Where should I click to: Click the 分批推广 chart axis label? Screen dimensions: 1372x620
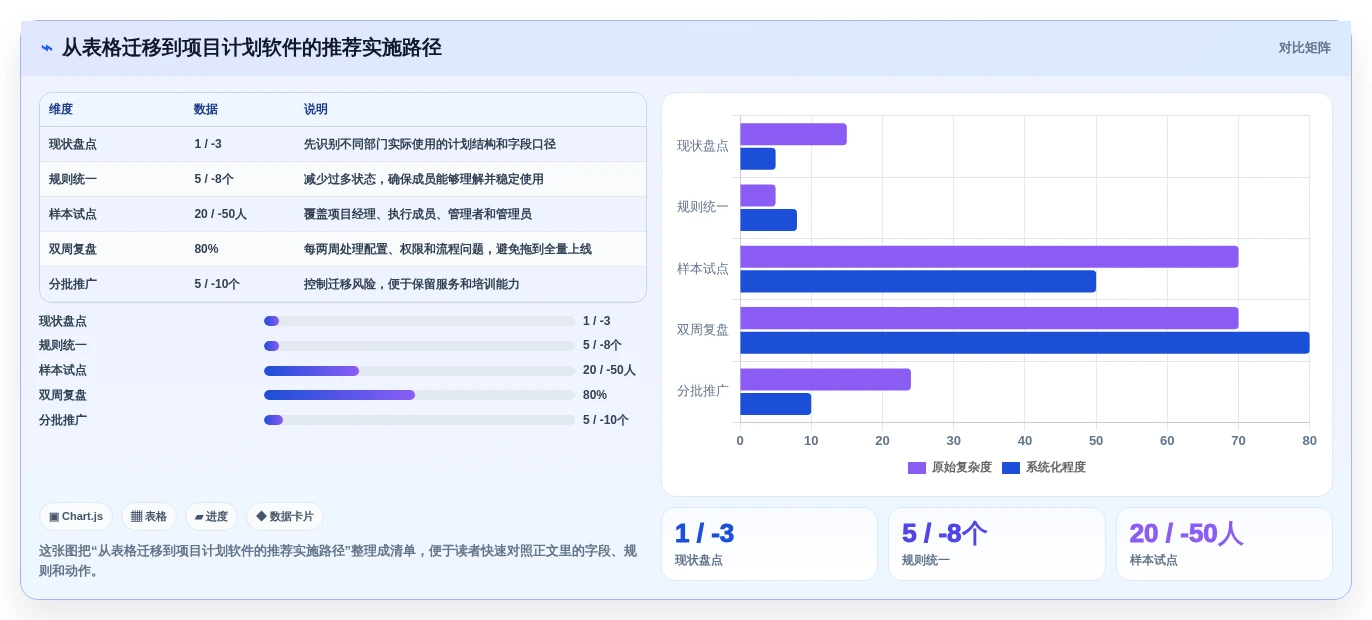703,391
